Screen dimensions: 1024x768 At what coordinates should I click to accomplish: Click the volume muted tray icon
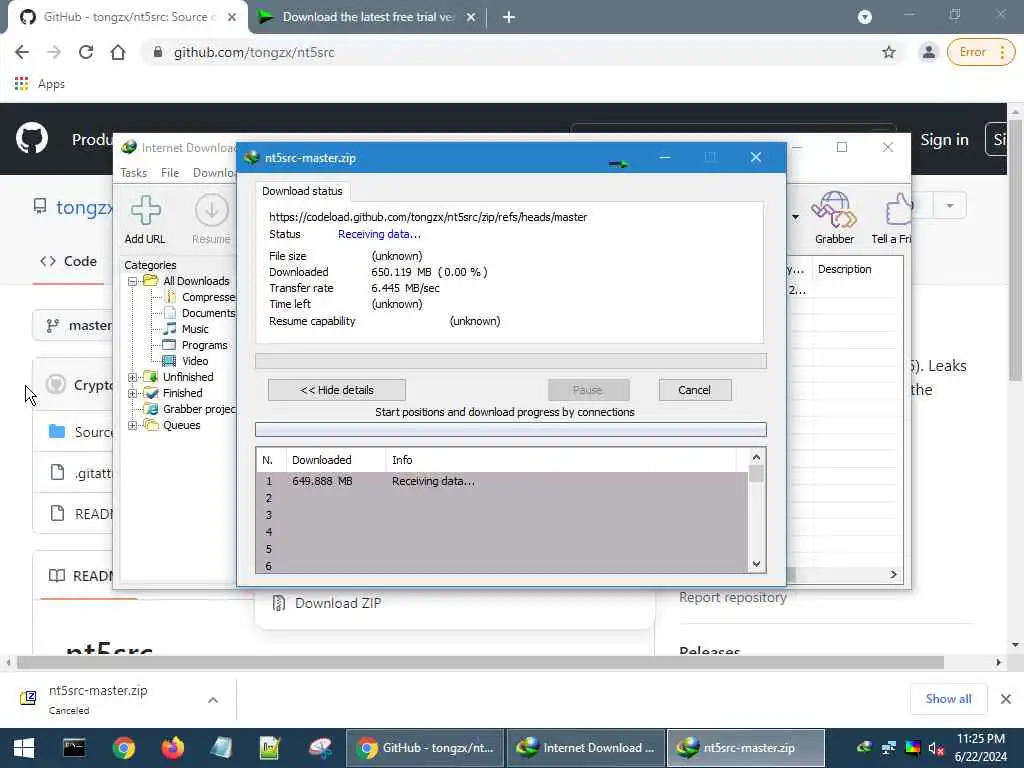(x=935, y=748)
